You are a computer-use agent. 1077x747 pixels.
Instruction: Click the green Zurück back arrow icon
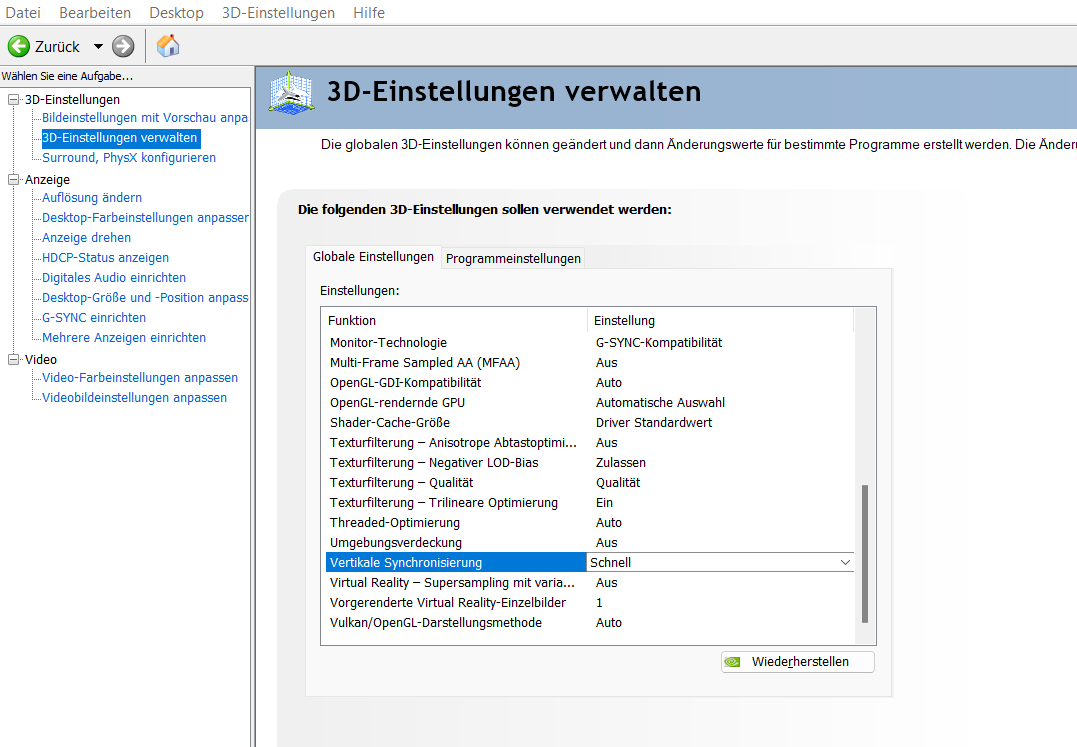(19, 47)
